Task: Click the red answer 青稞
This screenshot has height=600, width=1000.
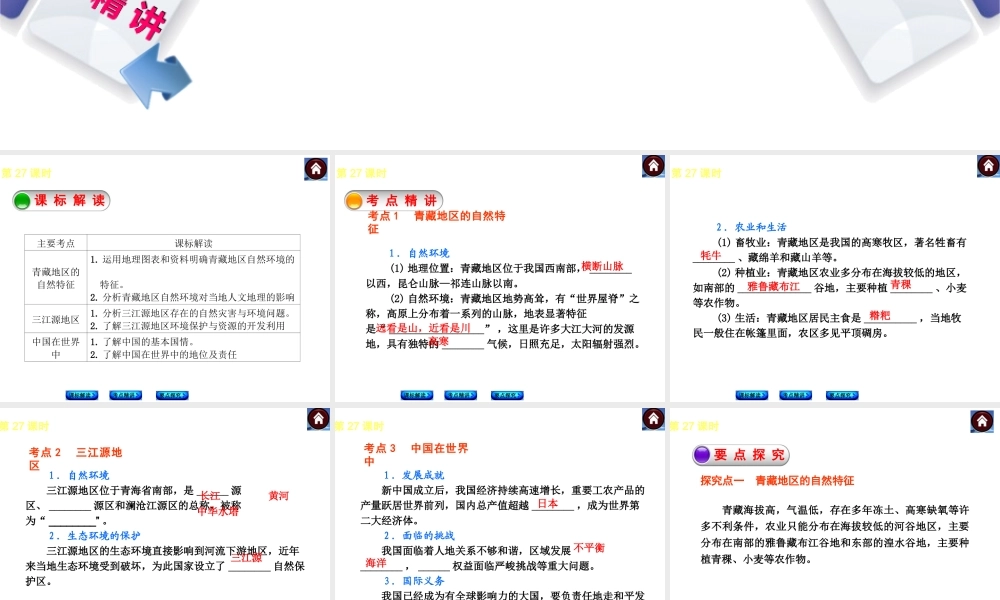Action: coord(901,284)
